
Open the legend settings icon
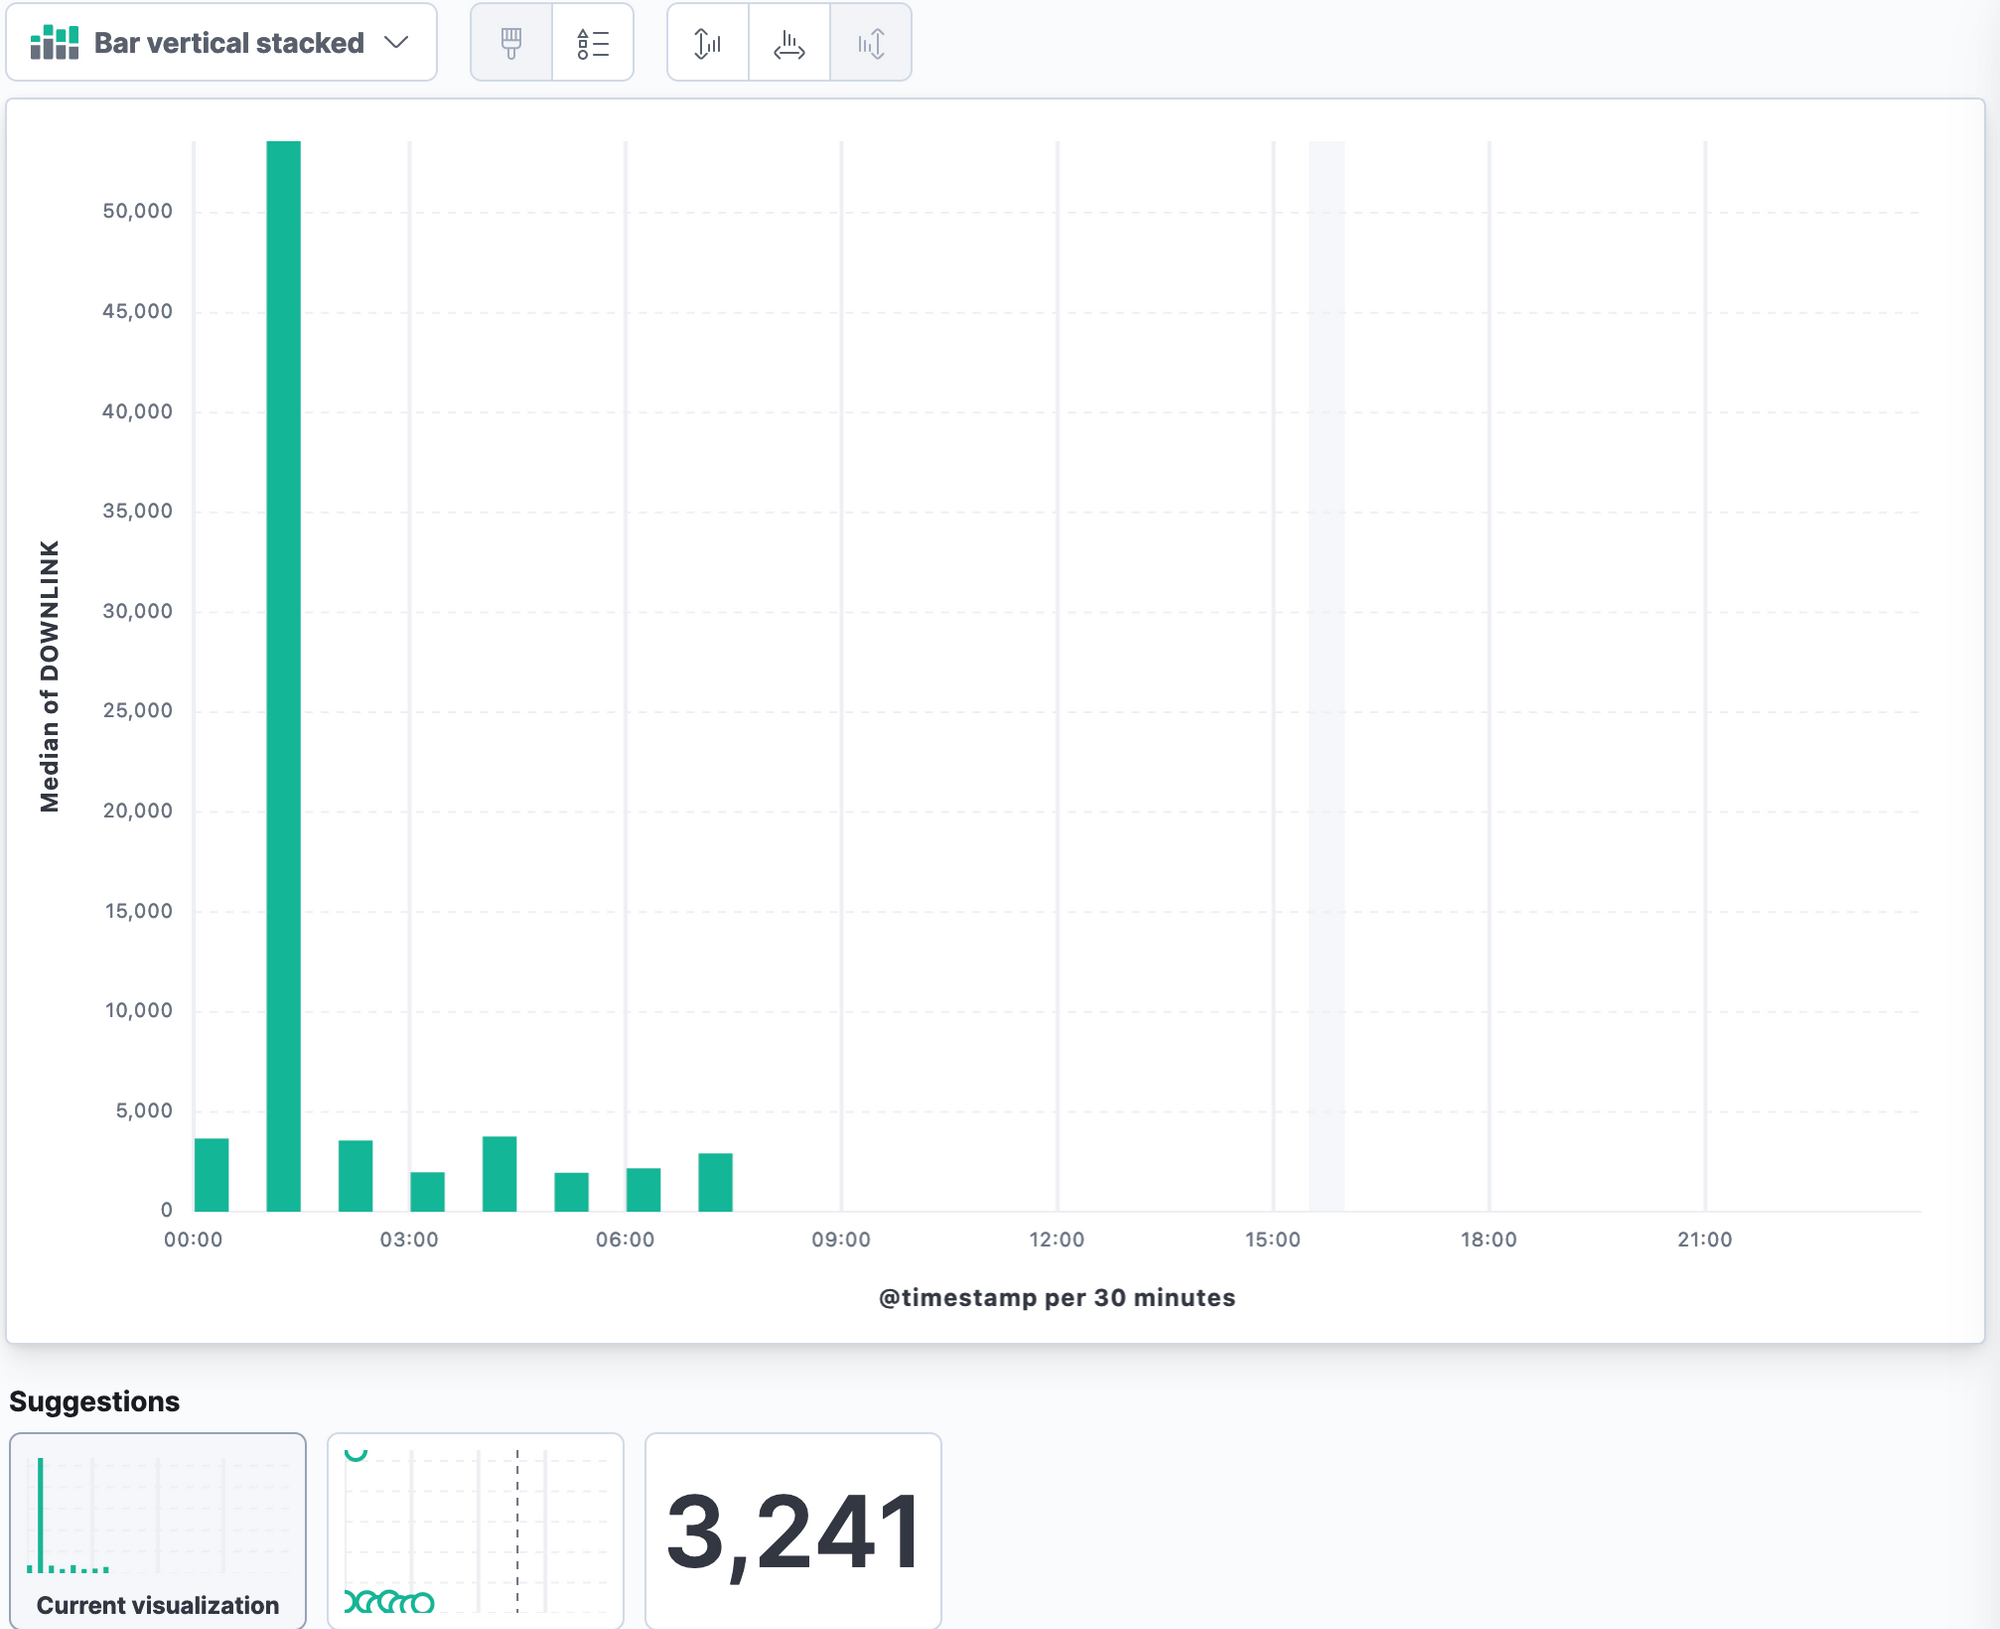tap(592, 43)
